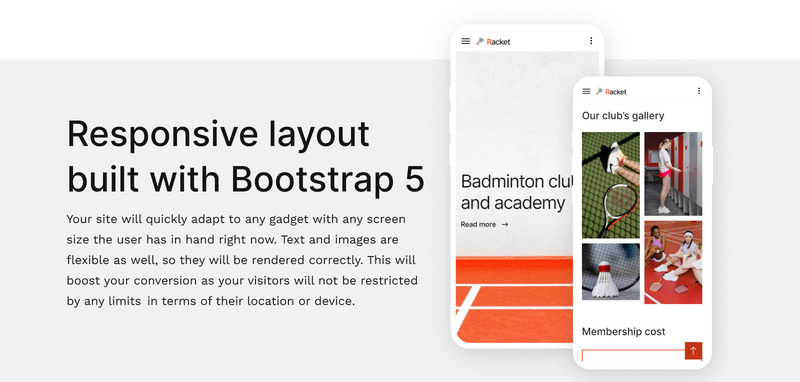Open three-dot menu on gallery phone mockup
Screen dimensions: 800x382
(698, 91)
